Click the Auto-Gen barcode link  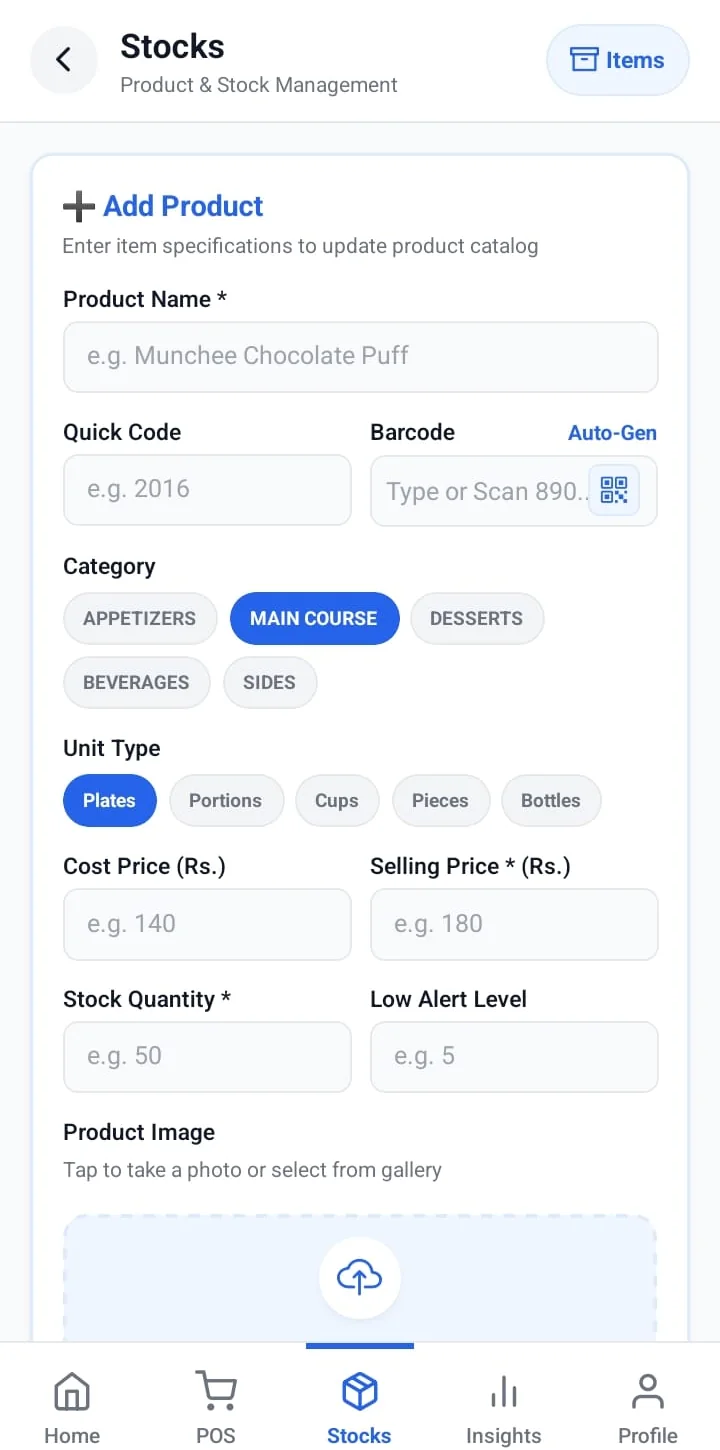tap(612, 433)
